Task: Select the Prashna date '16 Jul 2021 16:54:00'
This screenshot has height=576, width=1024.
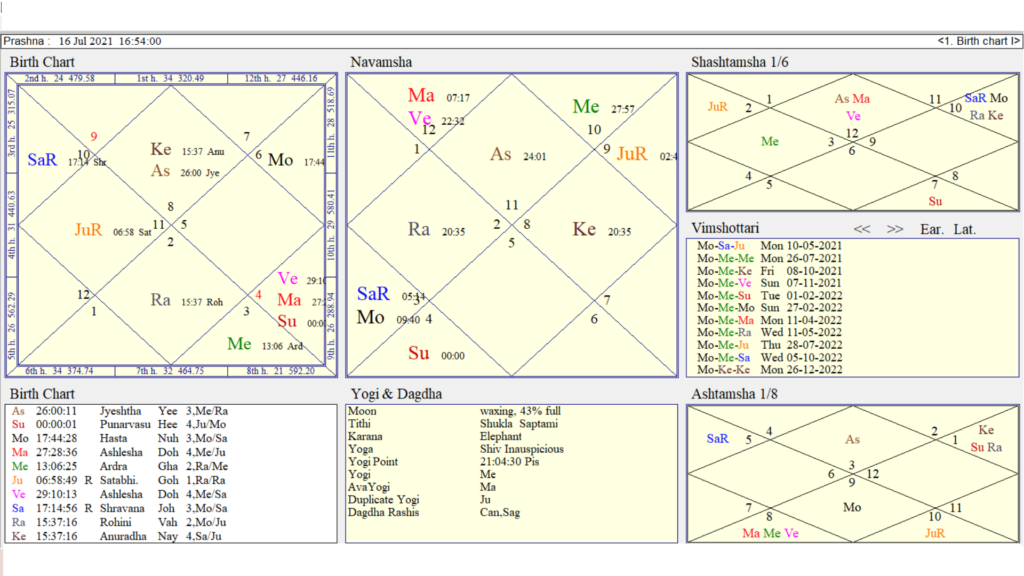Action: tap(110, 41)
